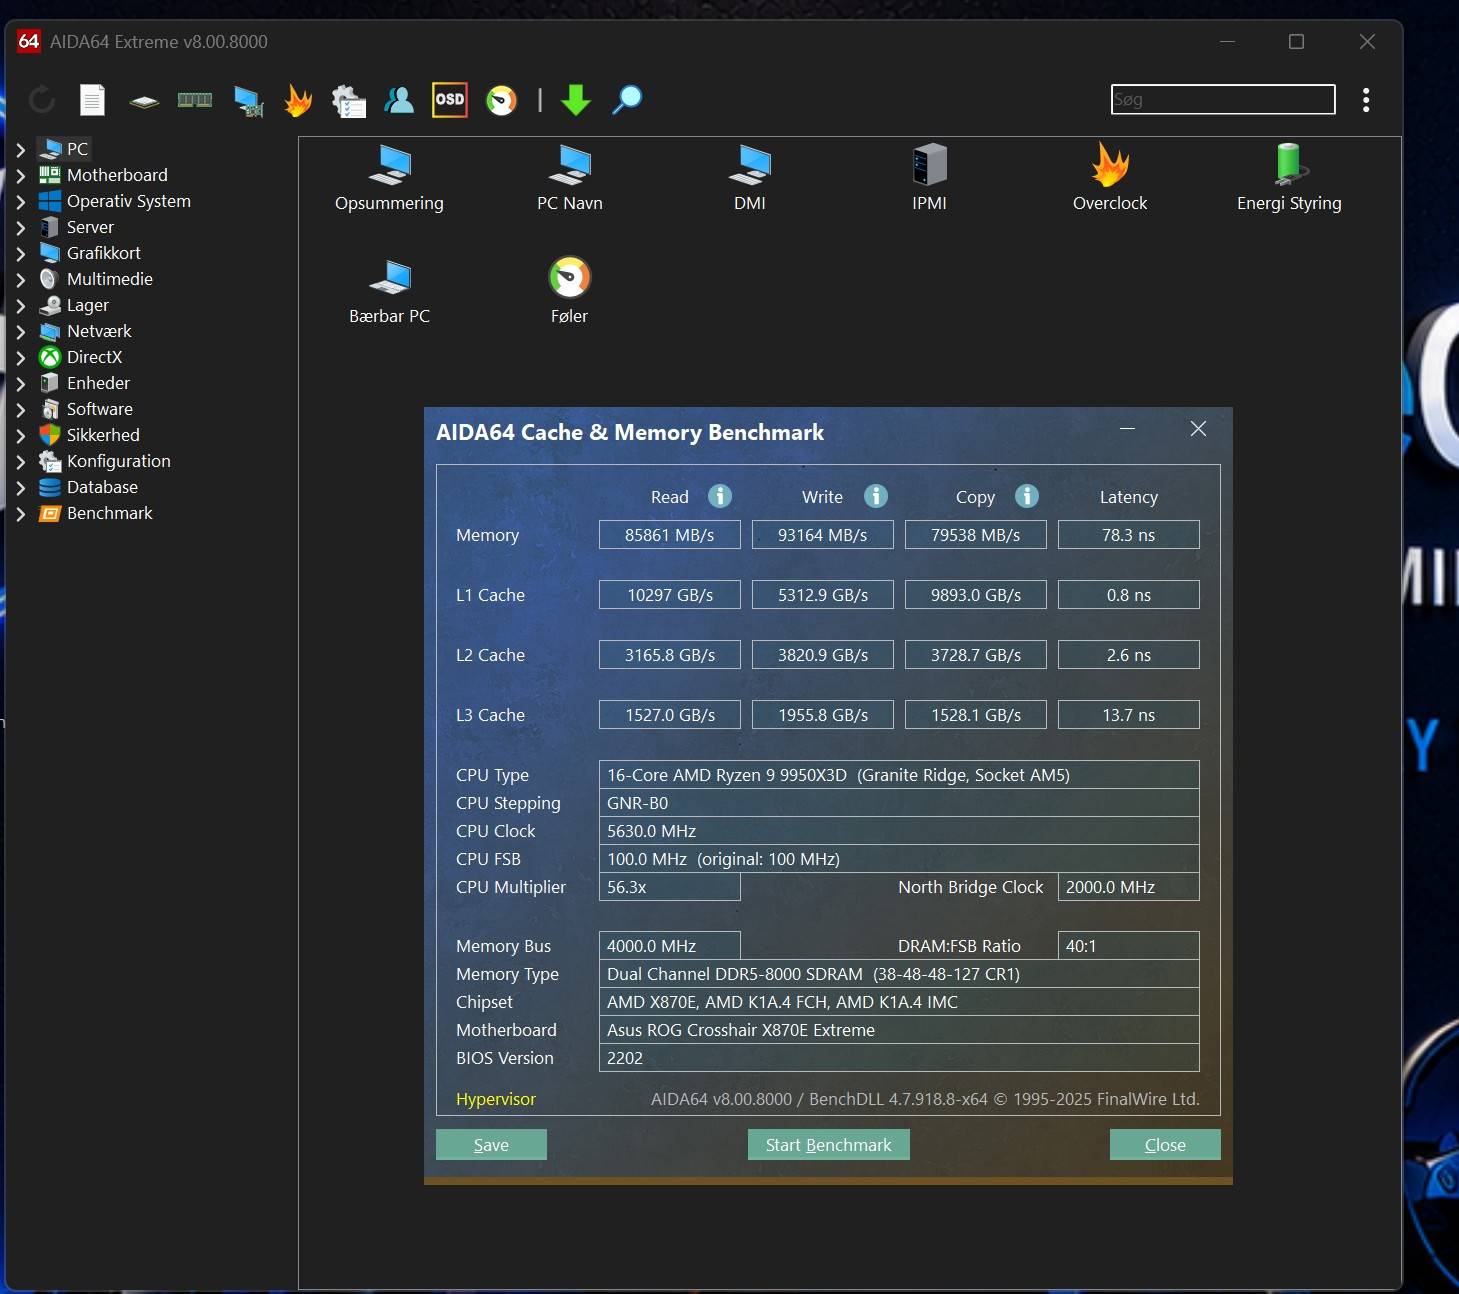Expand the DirectX tree node
This screenshot has height=1294, width=1459.
(21, 358)
